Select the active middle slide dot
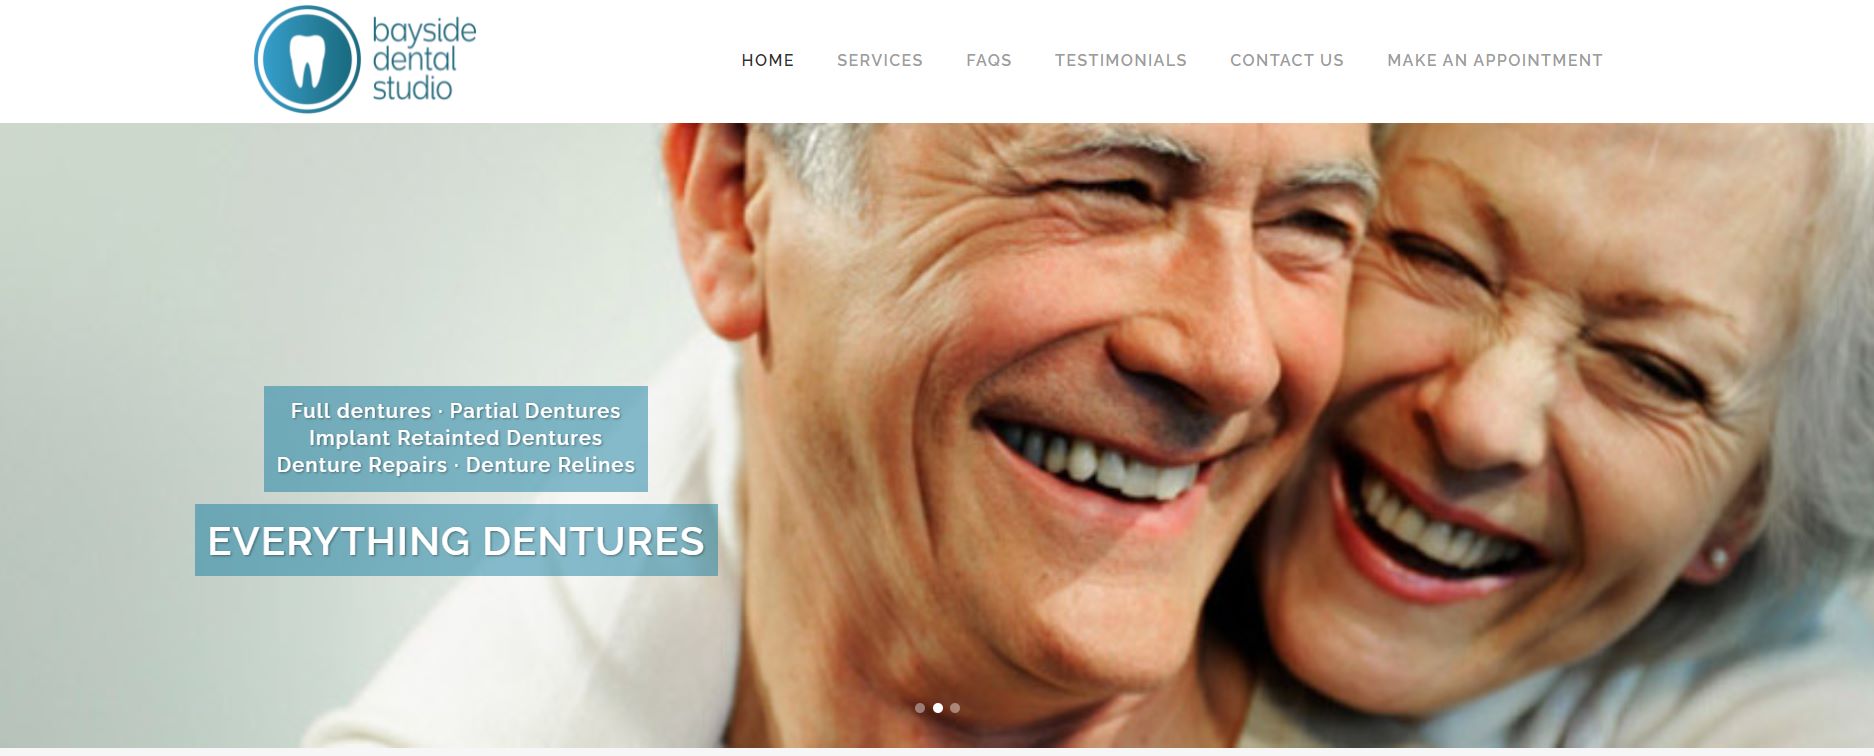This screenshot has width=1874, height=756. point(938,708)
